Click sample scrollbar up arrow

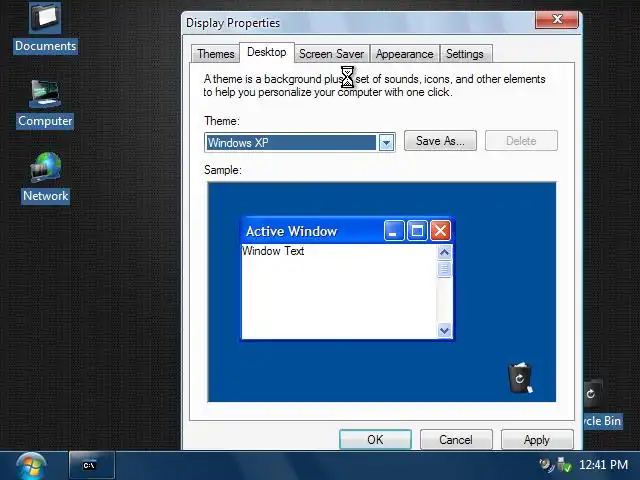[x=444, y=252]
